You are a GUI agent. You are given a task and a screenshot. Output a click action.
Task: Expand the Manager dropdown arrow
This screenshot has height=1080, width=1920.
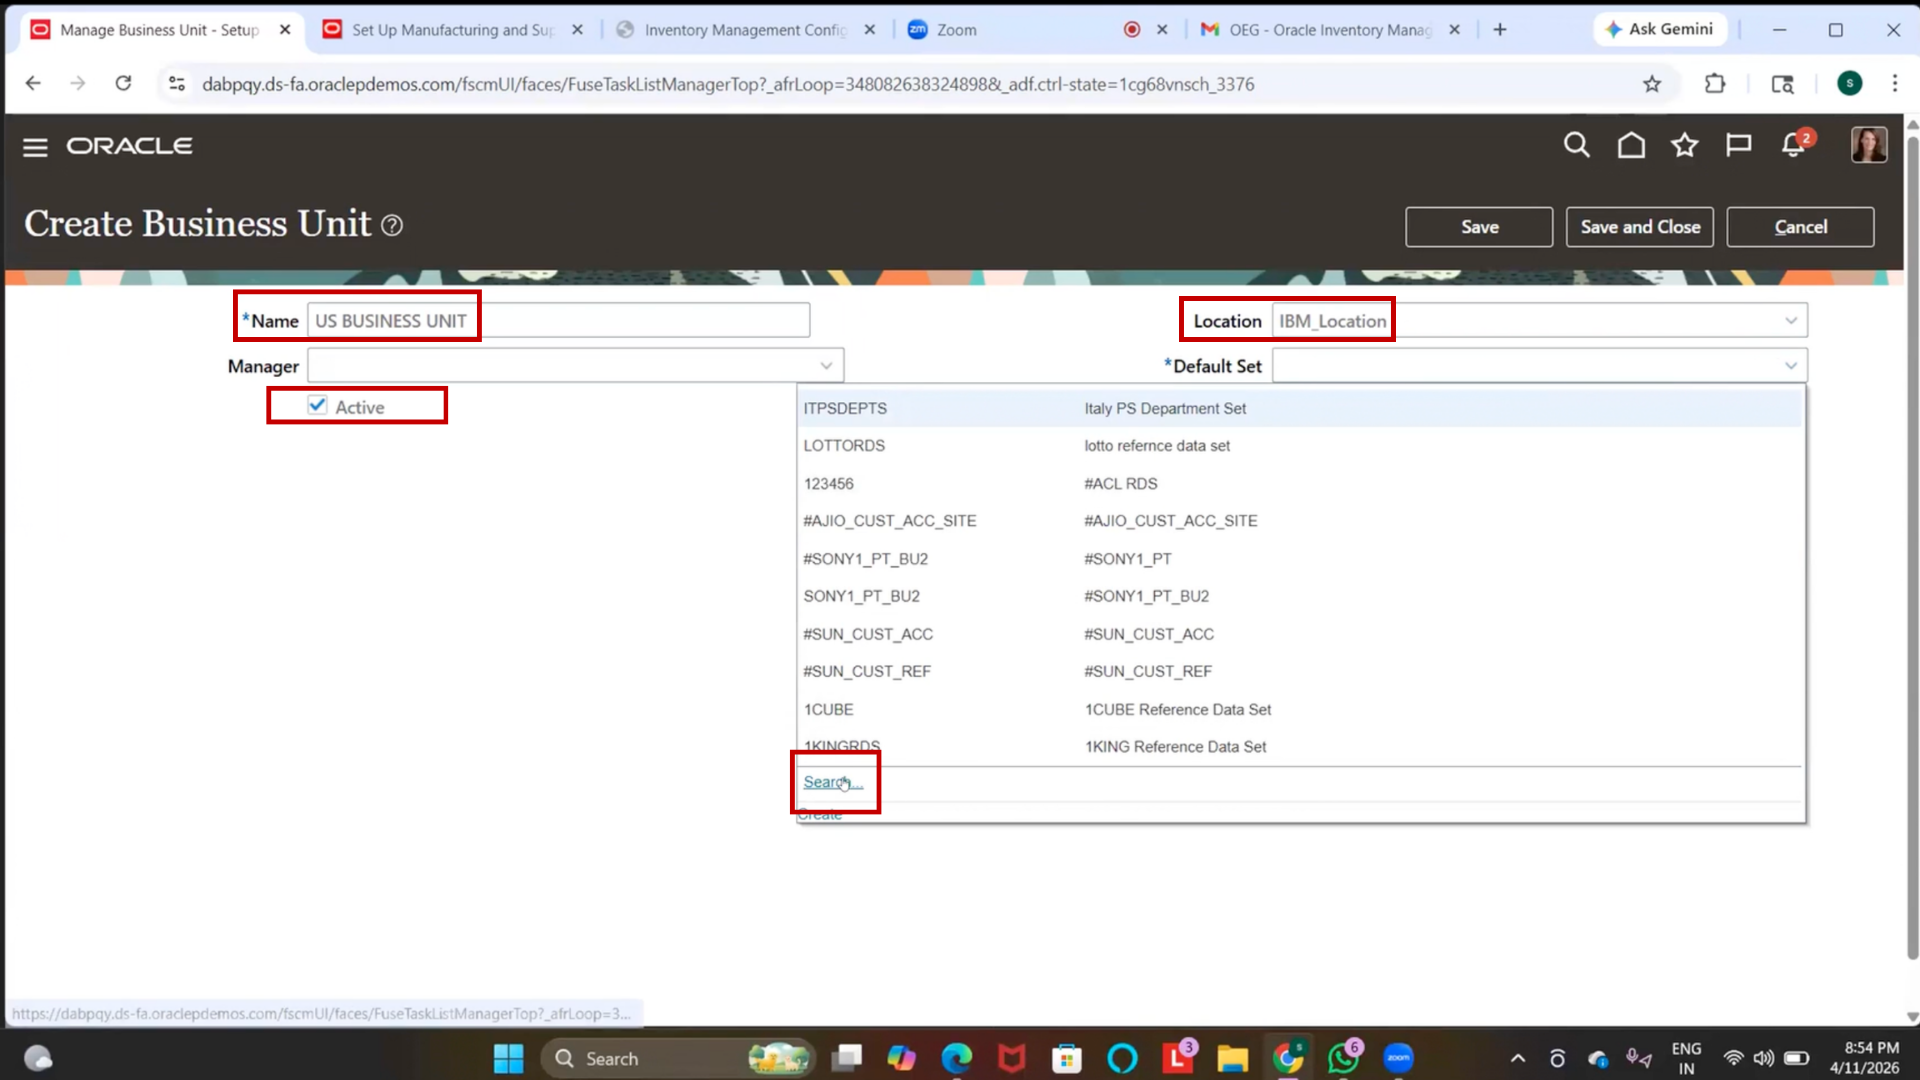(826, 366)
